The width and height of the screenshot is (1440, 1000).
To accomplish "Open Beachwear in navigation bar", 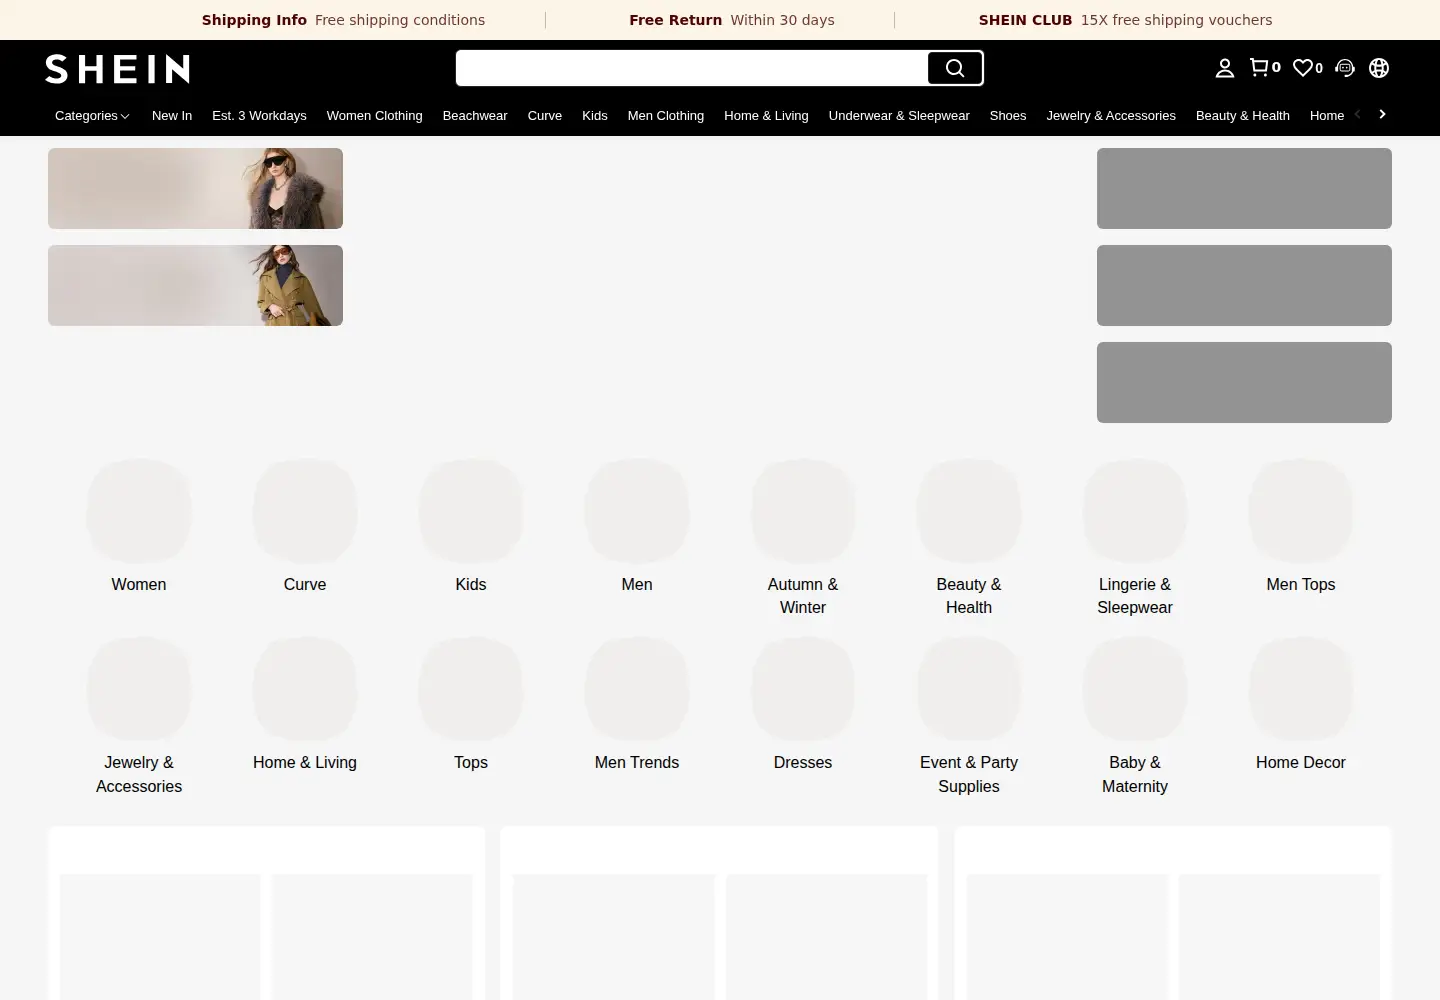I will point(475,115).
